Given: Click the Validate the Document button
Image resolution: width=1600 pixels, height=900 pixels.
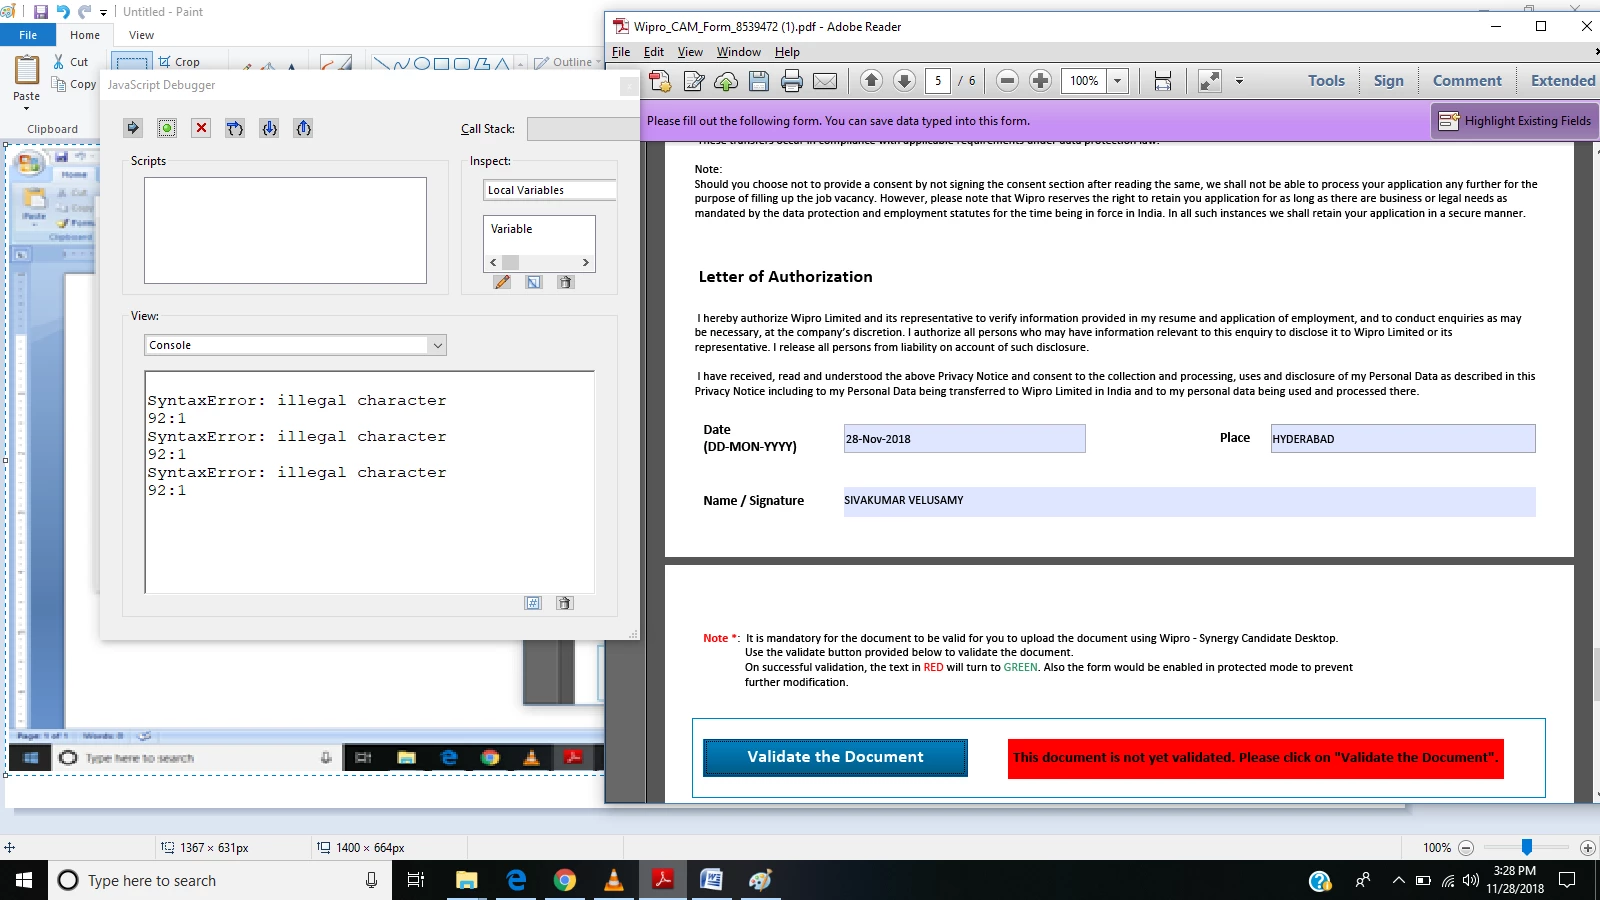Looking at the screenshot, I should point(835,757).
